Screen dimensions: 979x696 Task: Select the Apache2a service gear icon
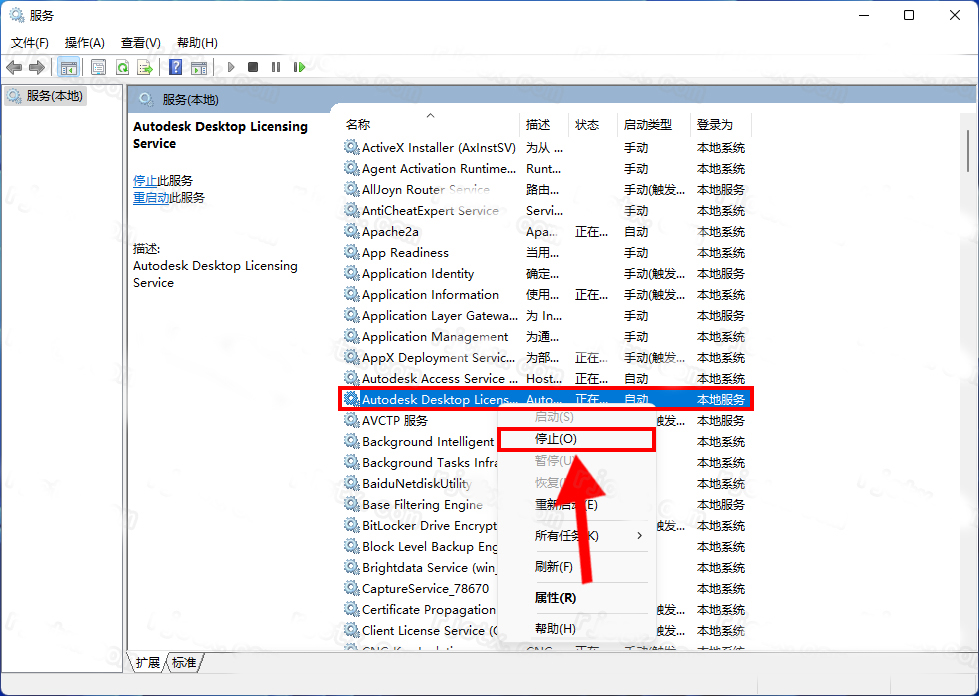(x=351, y=232)
